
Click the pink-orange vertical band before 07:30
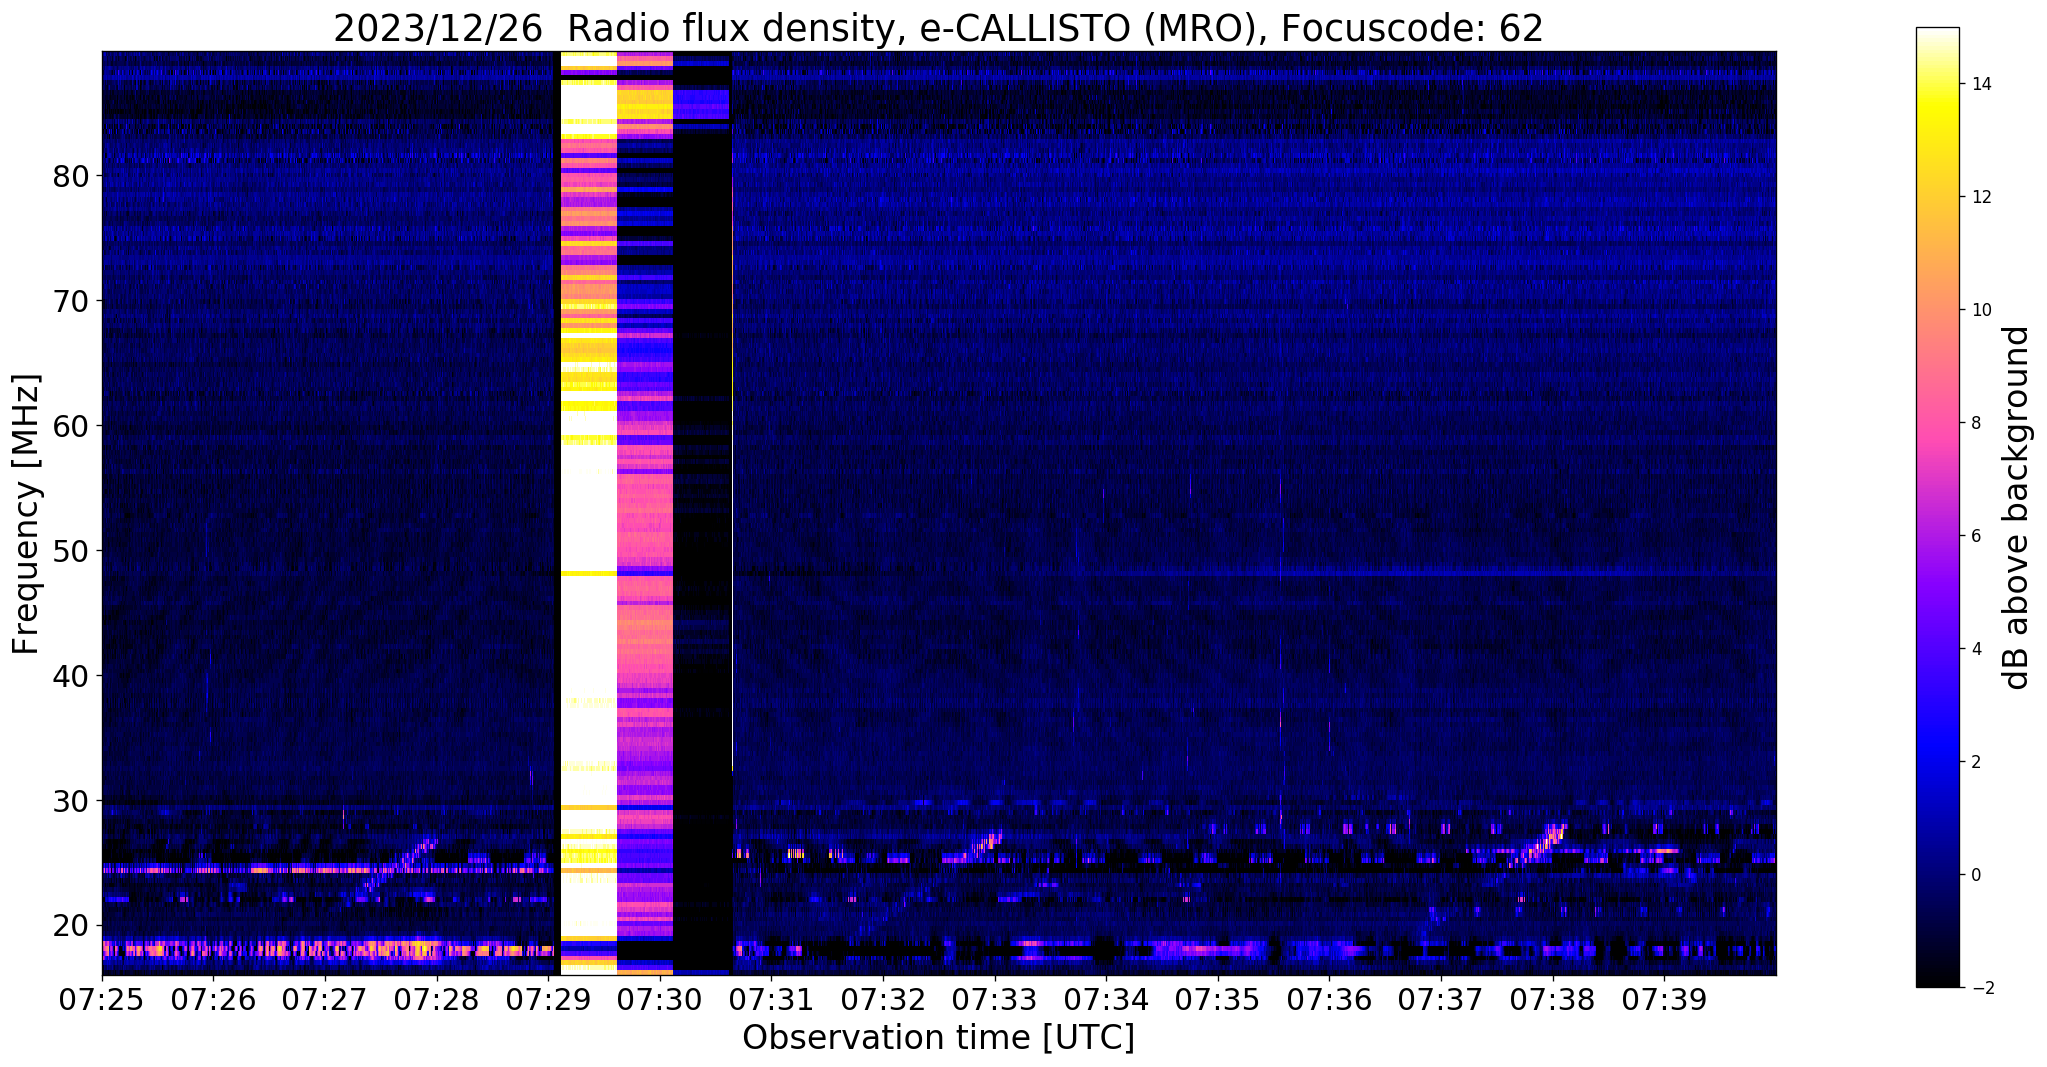[645, 513]
